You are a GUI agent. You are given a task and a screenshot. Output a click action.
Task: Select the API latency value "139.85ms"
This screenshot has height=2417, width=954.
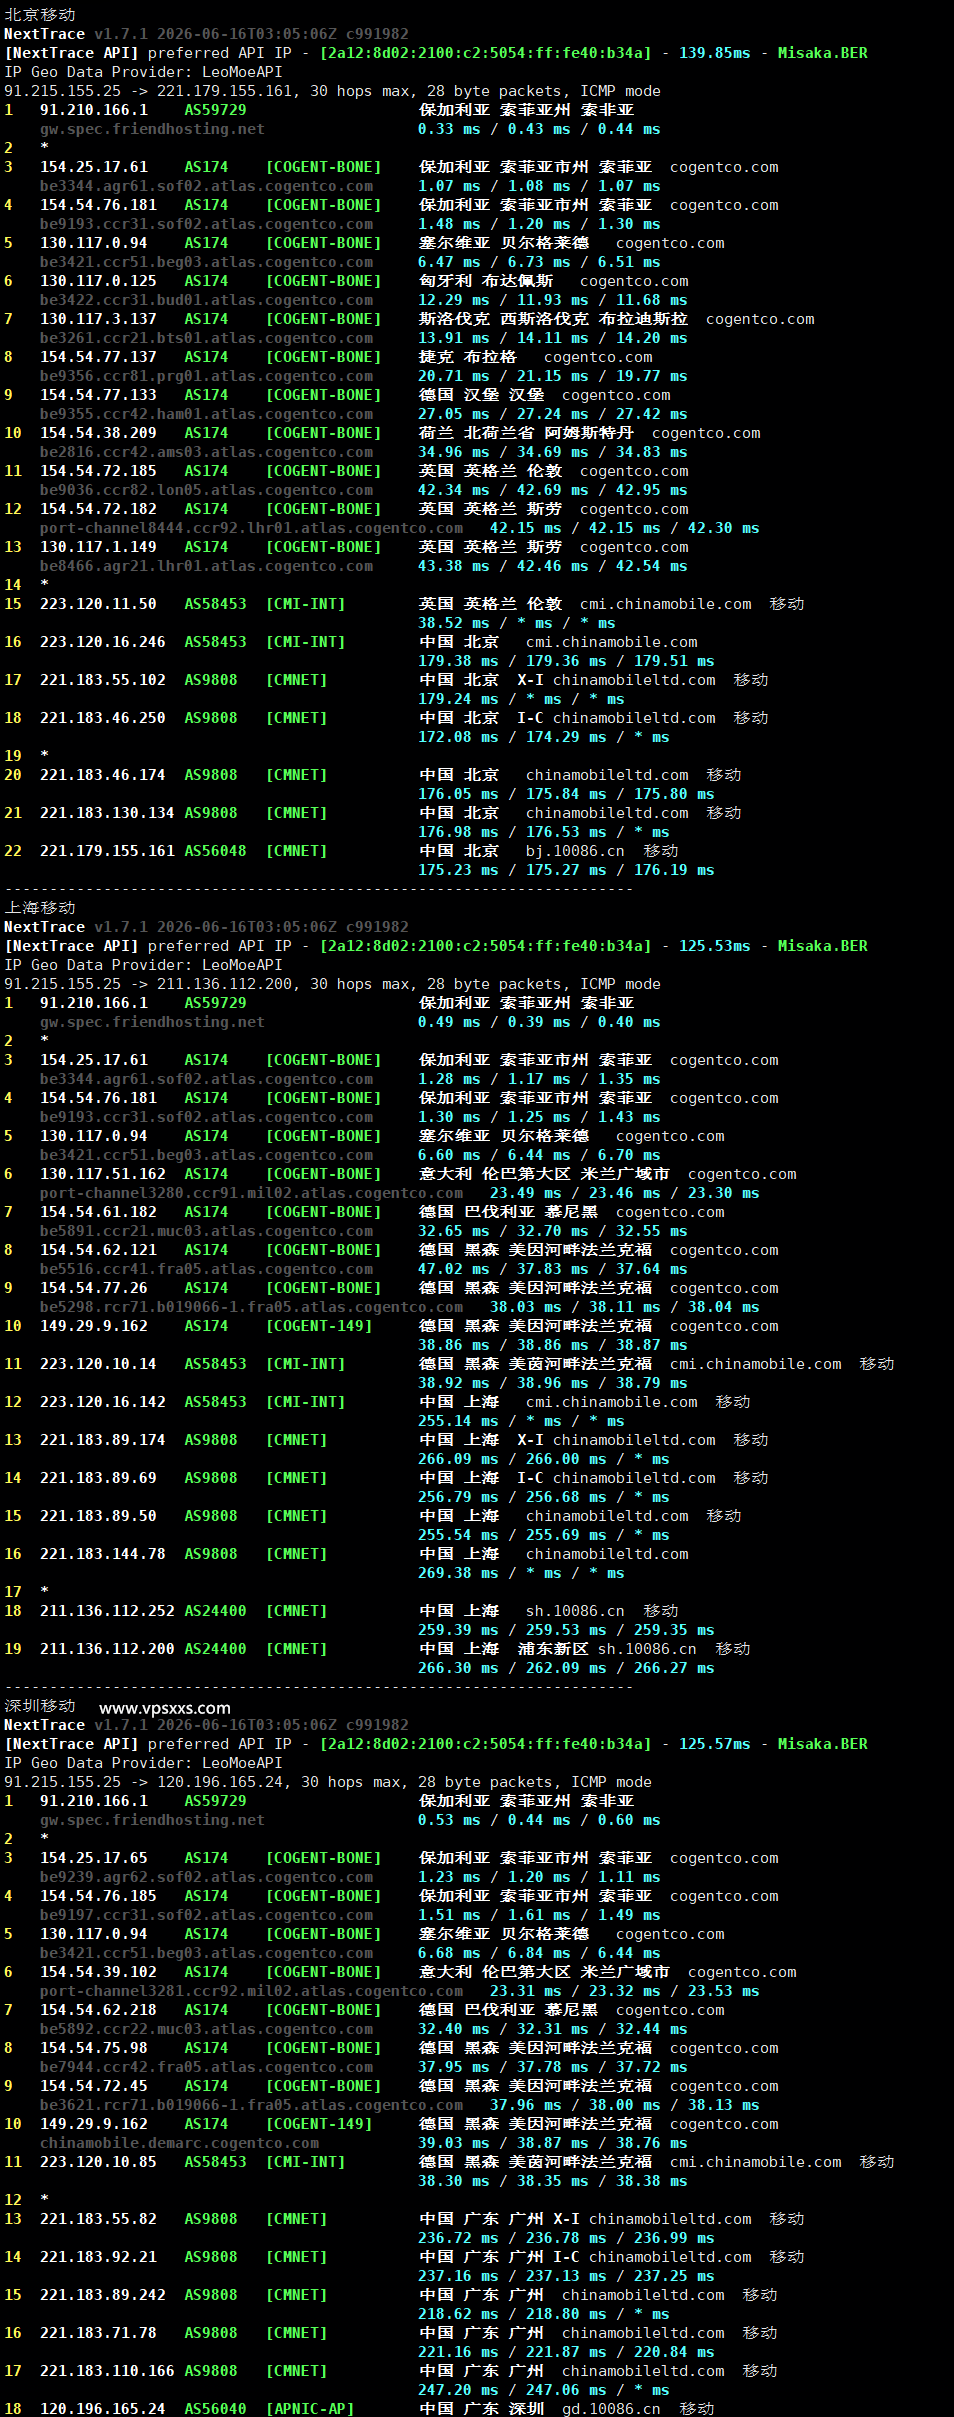714,53
